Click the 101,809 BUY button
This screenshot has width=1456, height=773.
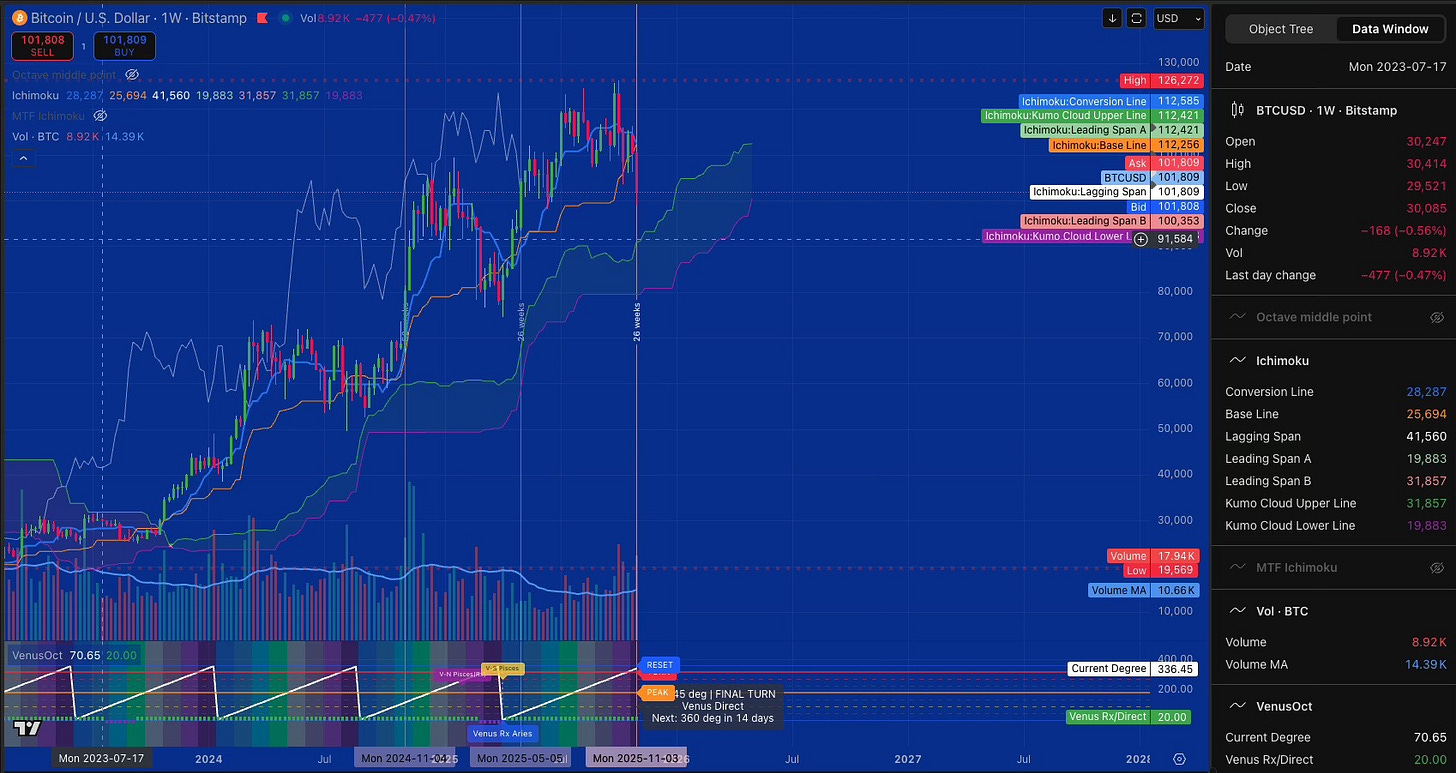point(125,45)
